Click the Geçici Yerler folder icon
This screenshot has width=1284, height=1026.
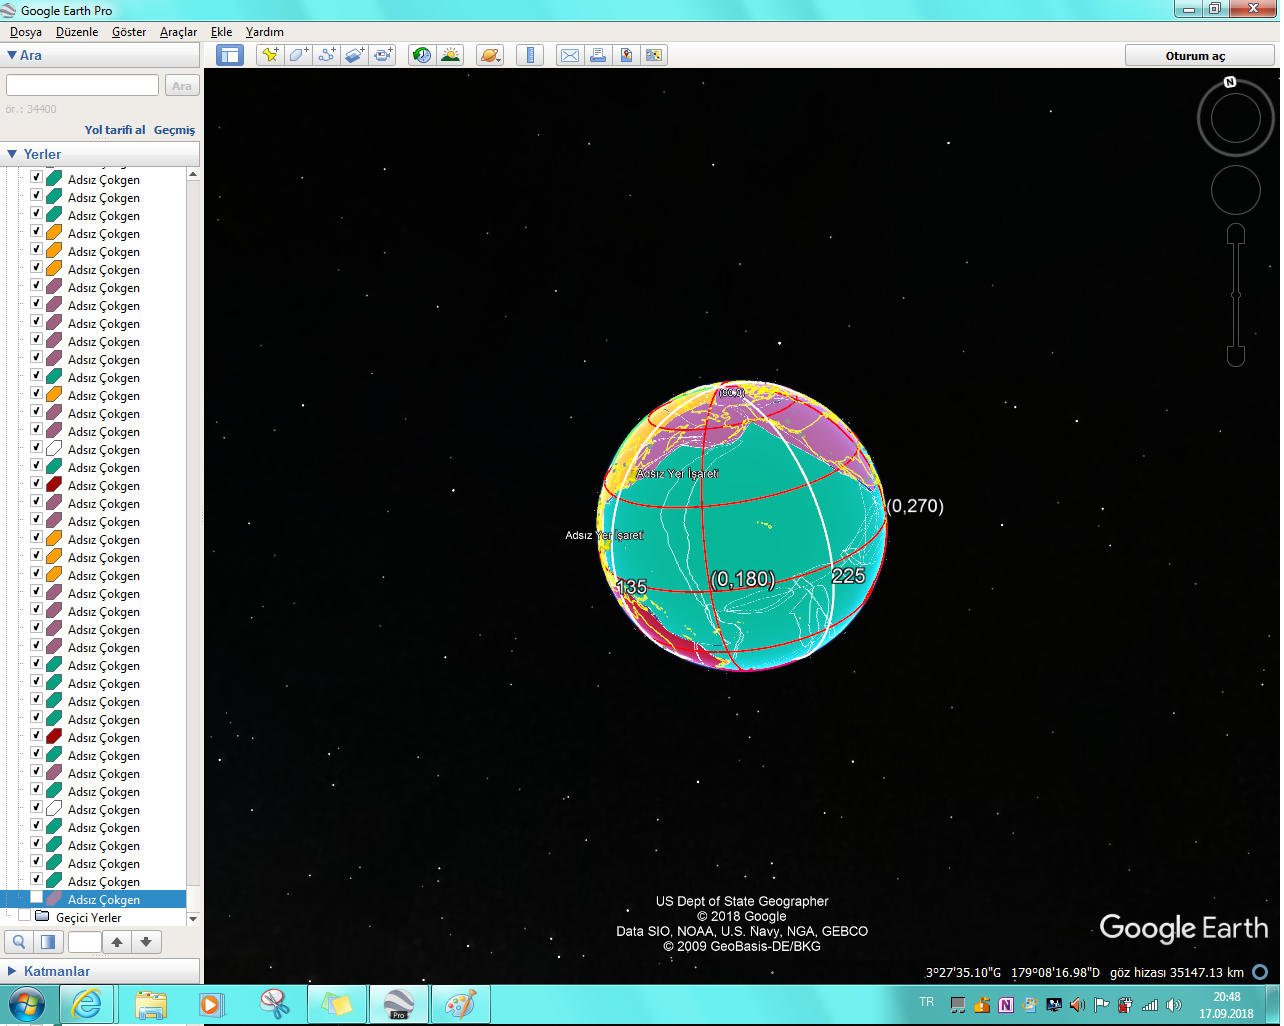(x=42, y=917)
